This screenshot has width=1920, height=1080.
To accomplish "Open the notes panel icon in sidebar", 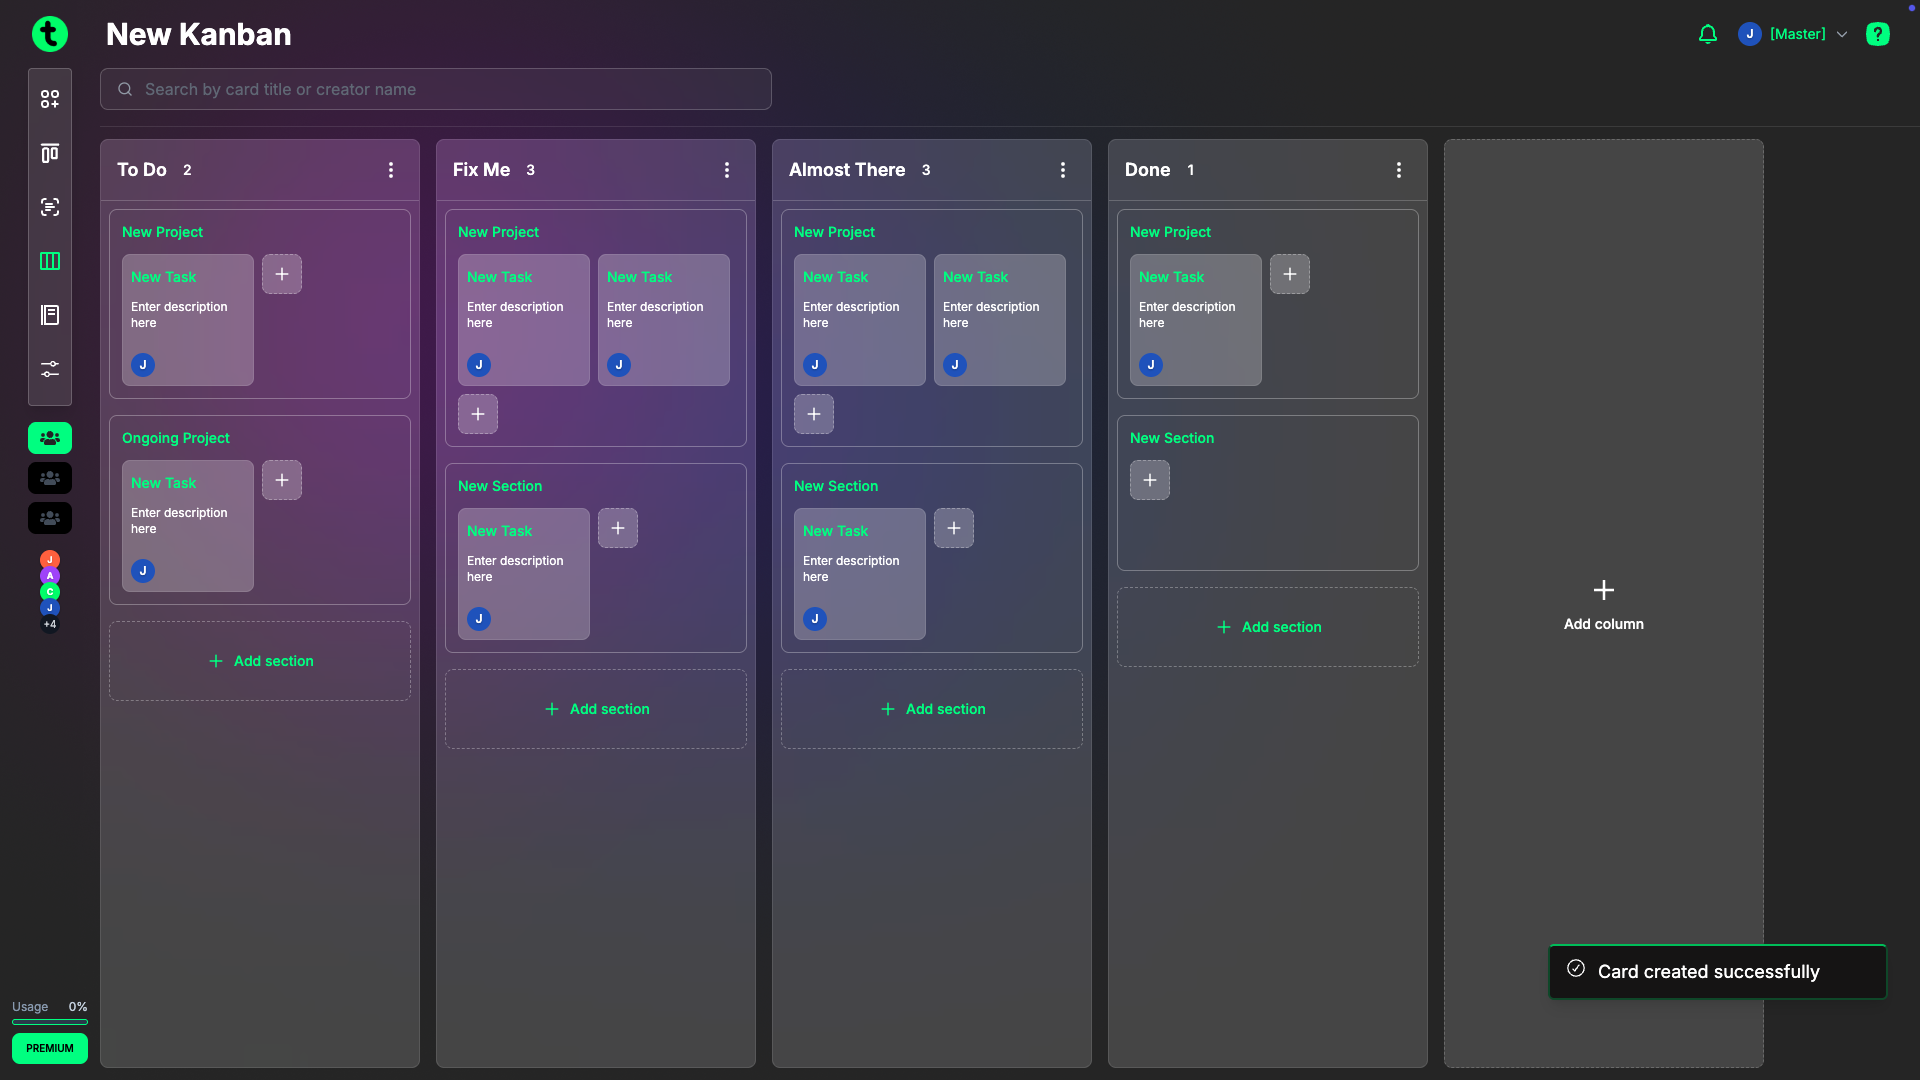I will click(49, 315).
